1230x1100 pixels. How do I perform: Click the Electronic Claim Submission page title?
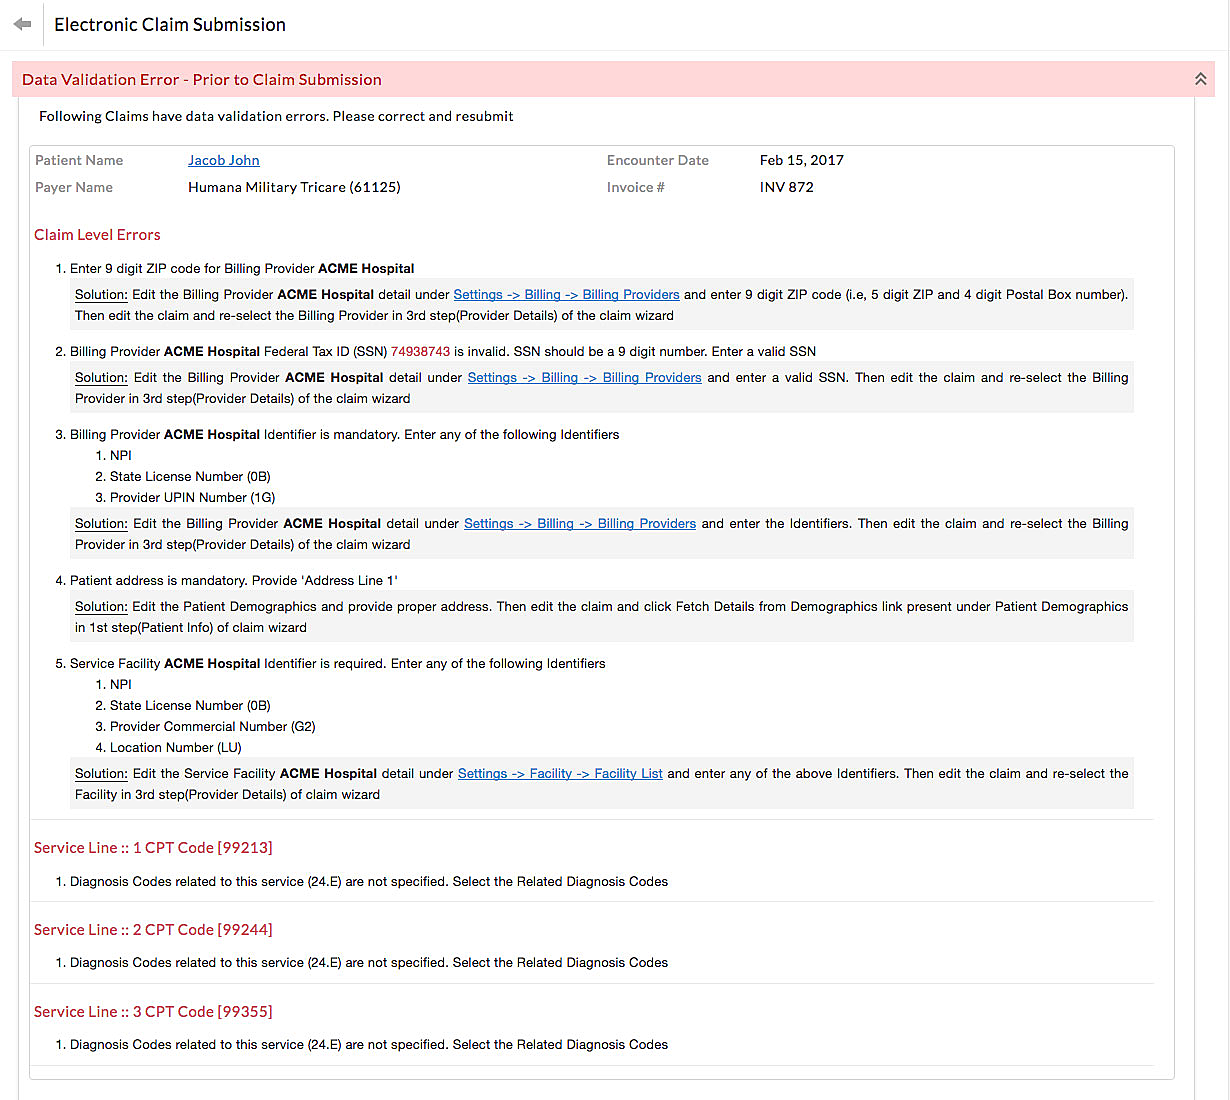click(x=169, y=24)
